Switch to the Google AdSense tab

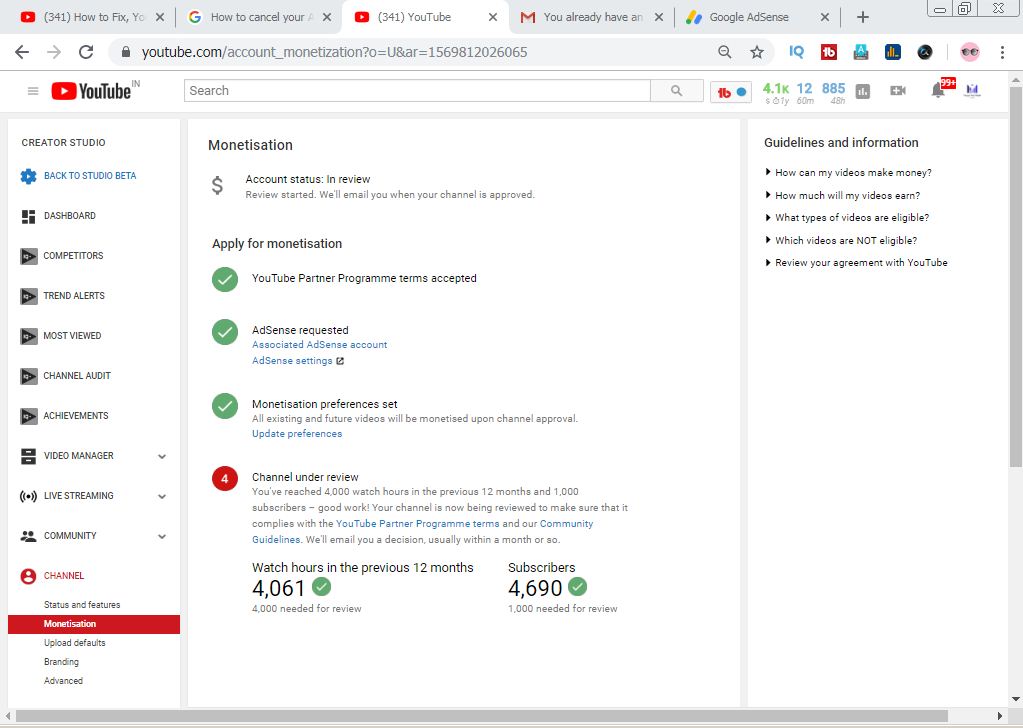pos(749,17)
